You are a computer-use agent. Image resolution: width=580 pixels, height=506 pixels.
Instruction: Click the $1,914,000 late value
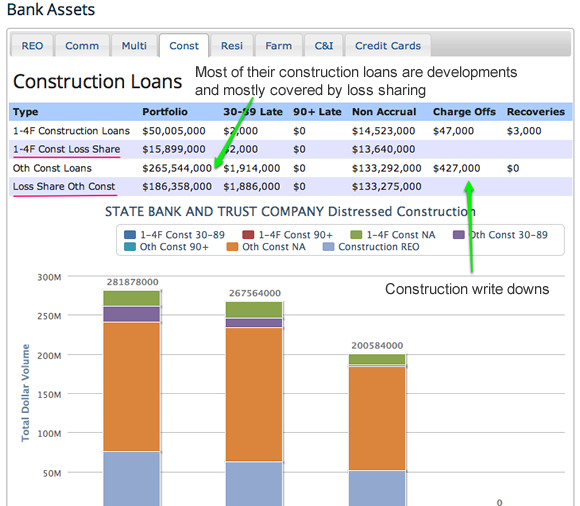pyautogui.click(x=252, y=168)
